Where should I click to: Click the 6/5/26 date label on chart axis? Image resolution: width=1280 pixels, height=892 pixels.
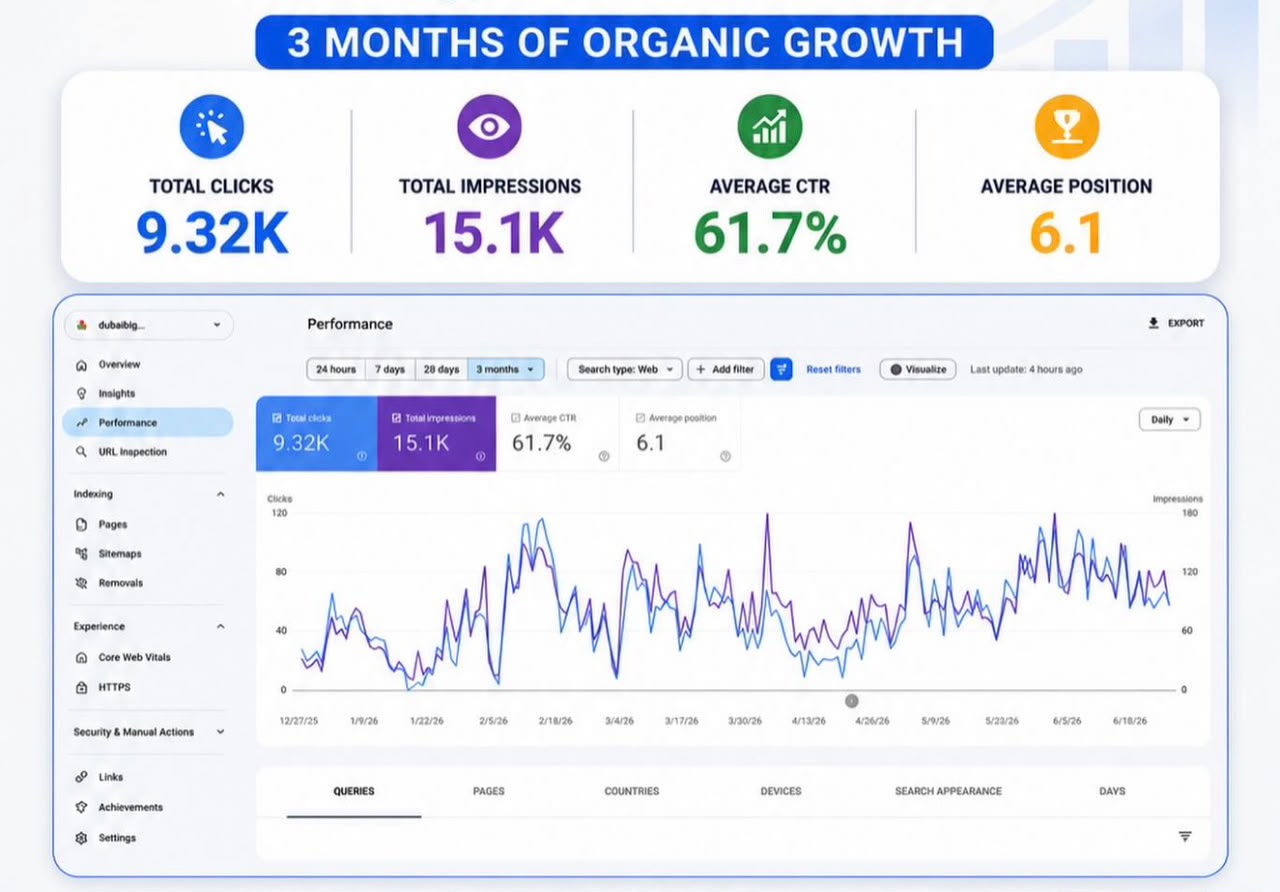click(1066, 721)
